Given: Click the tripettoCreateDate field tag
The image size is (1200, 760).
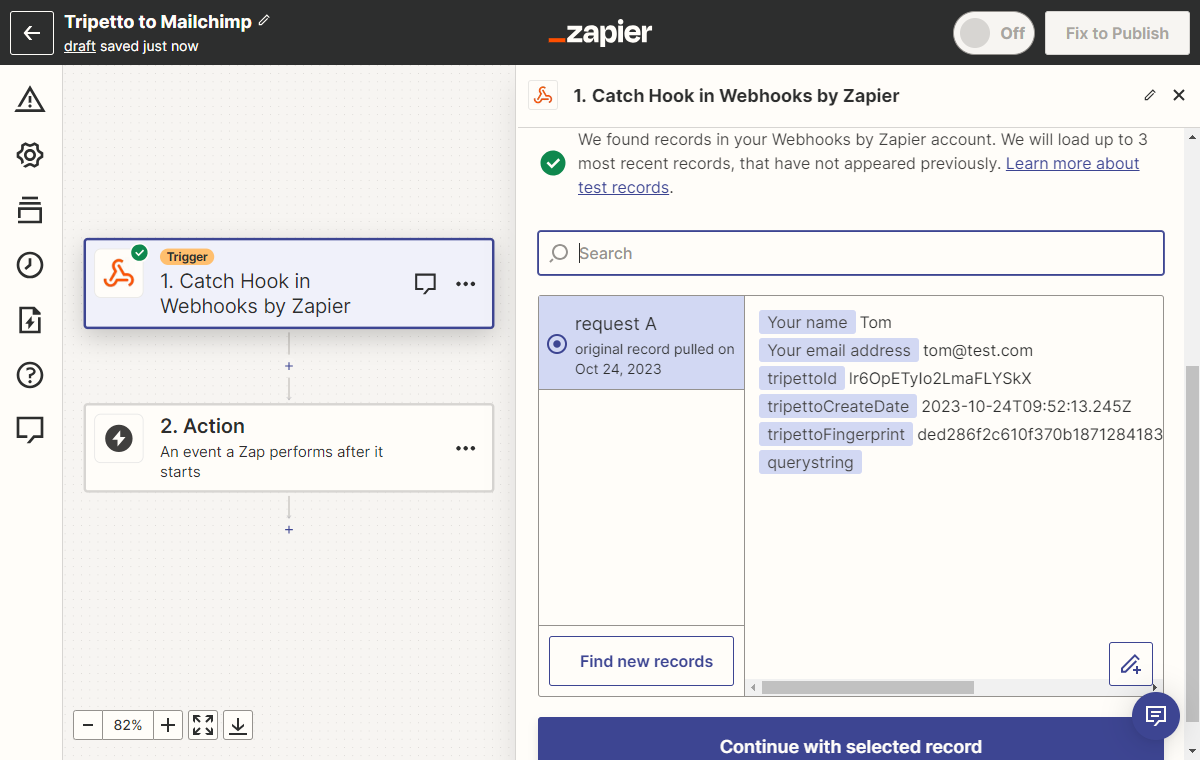Looking at the screenshot, I should [838, 406].
